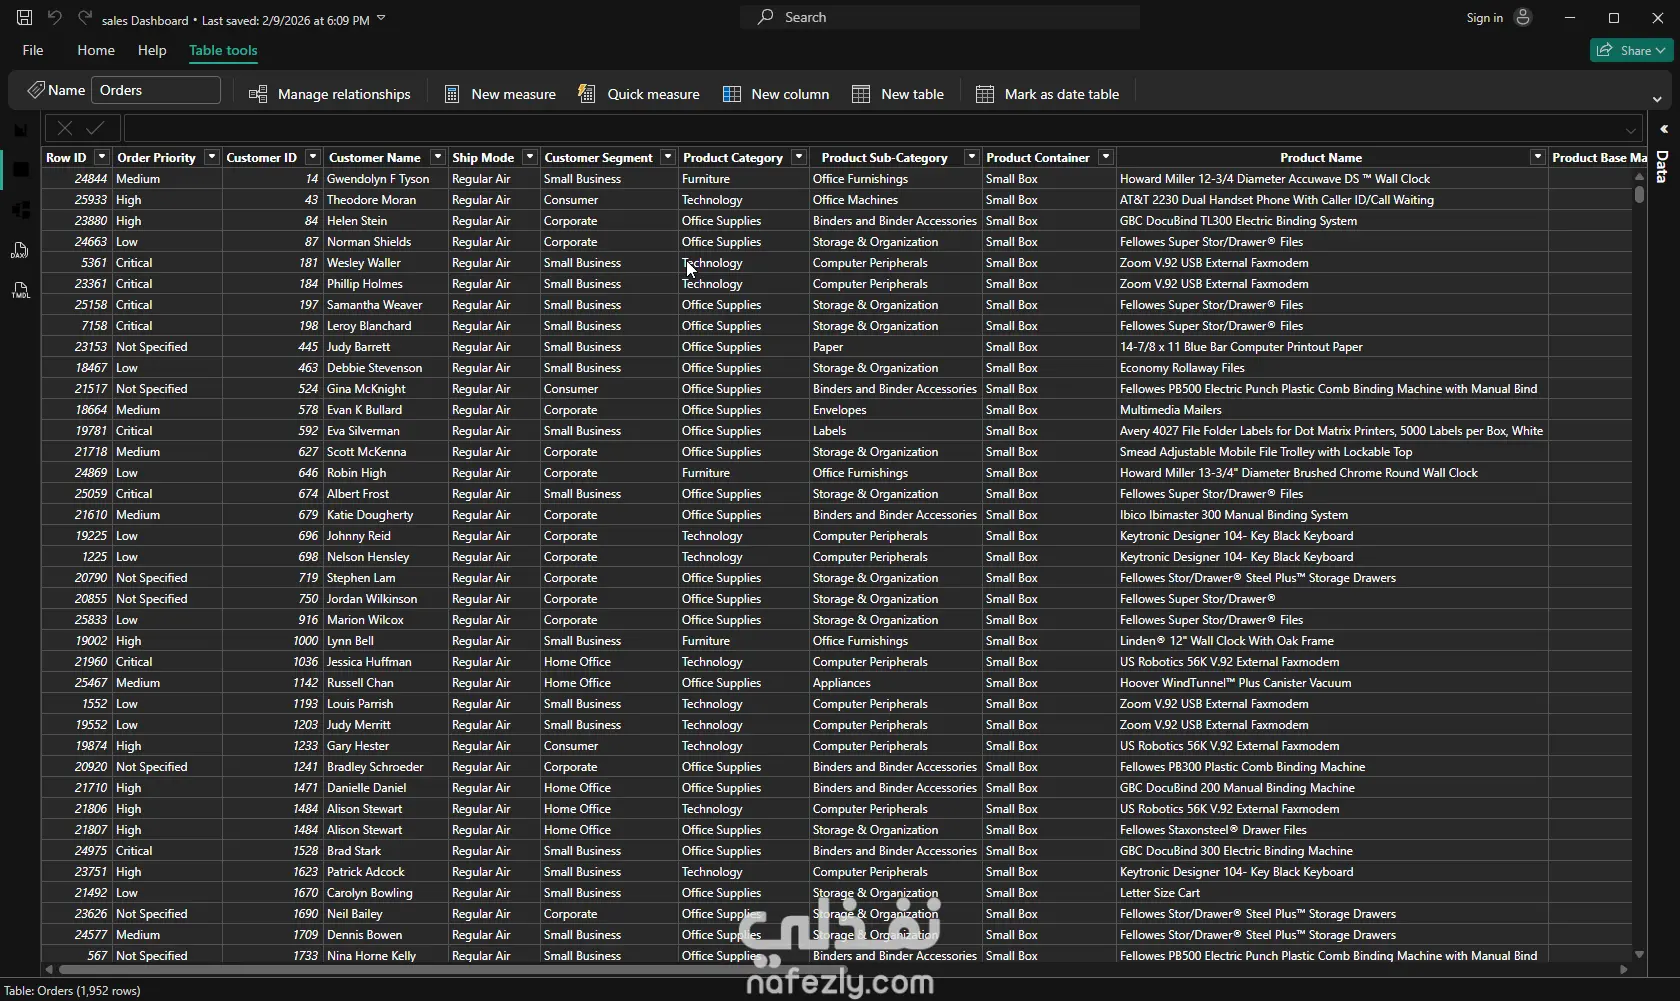Select Table view icon in left sidebar
The image size is (1680, 1001).
20,170
